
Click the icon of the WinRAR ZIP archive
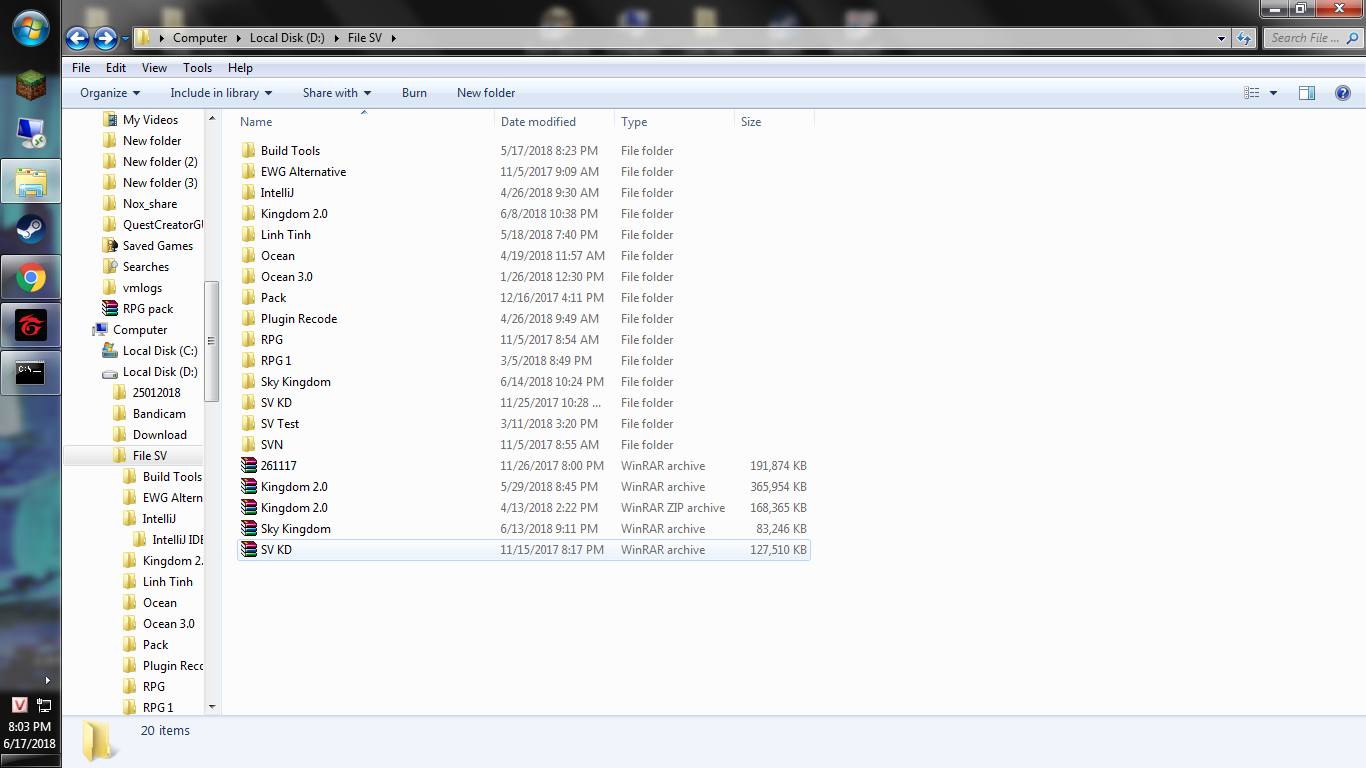pos(249,508)
